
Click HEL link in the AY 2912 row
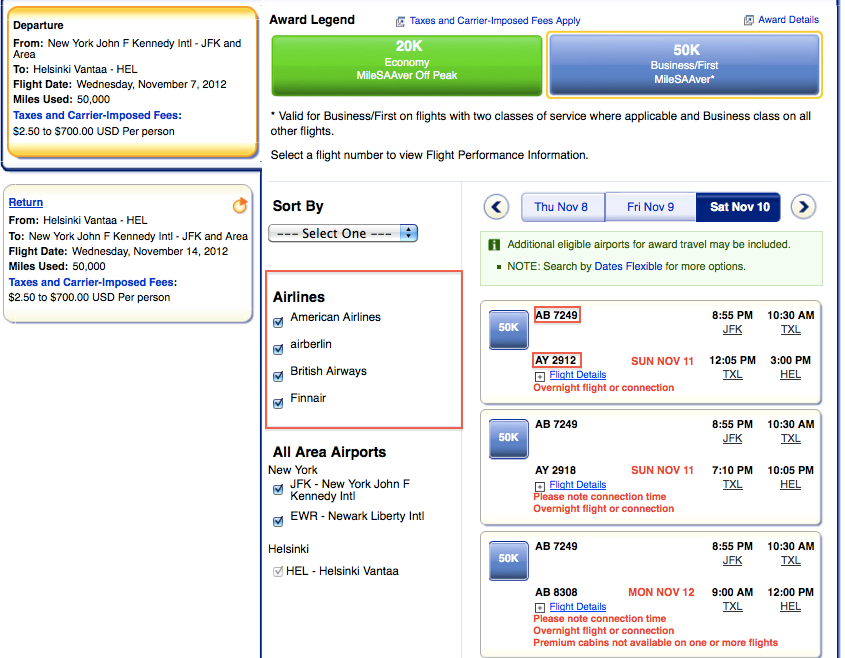[790, 375]
